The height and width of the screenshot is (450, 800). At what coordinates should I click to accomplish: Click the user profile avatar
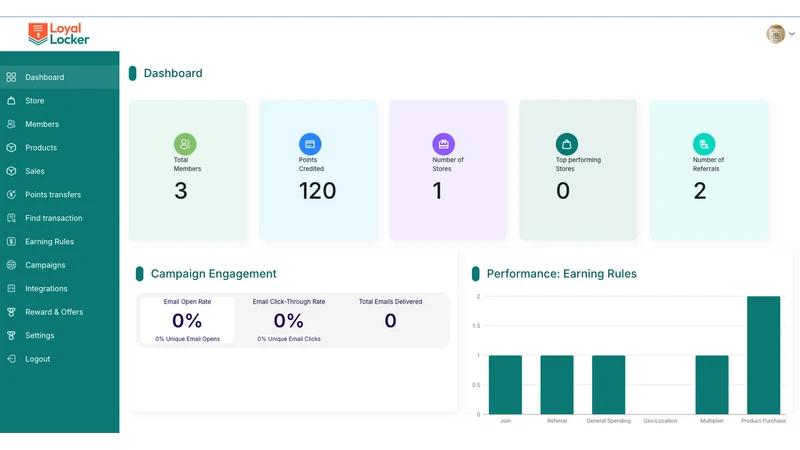(776, 34)
